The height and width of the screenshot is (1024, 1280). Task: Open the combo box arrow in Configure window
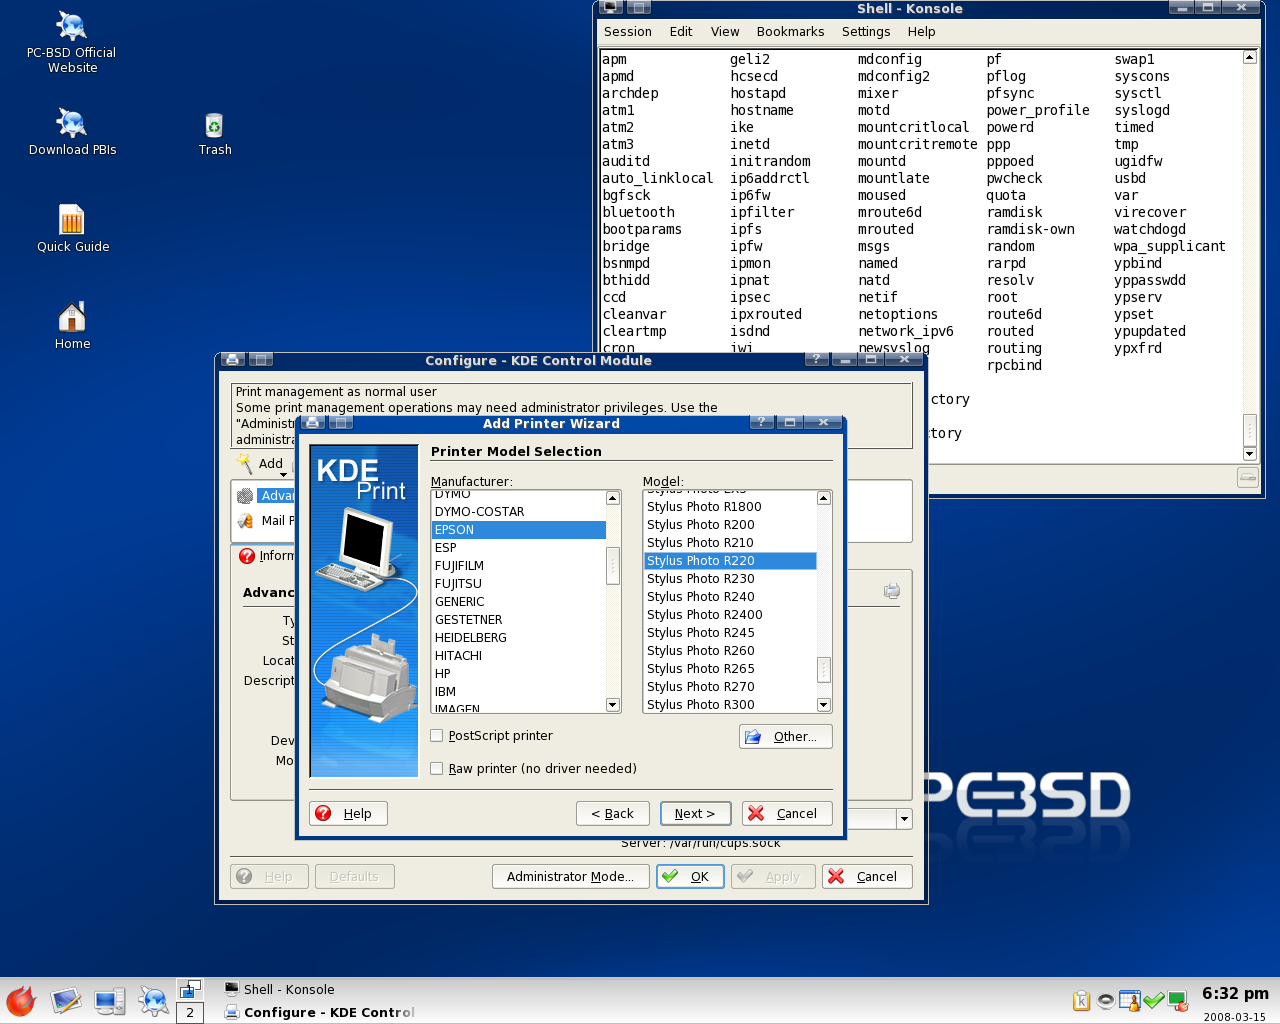tap(904, 819)
